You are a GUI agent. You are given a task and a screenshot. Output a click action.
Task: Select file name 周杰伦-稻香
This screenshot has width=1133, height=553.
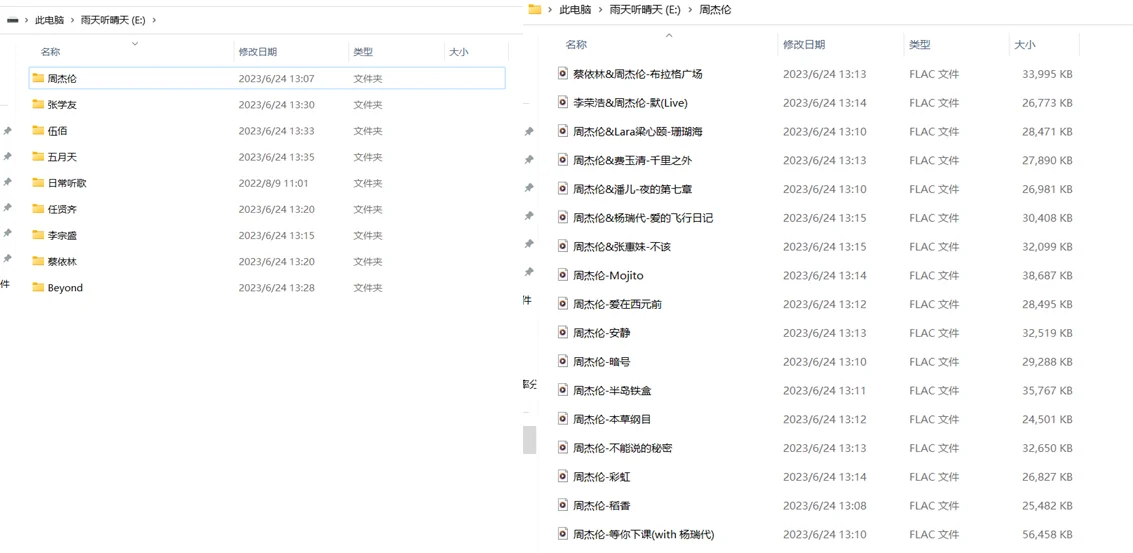click(x=602, y=505)
